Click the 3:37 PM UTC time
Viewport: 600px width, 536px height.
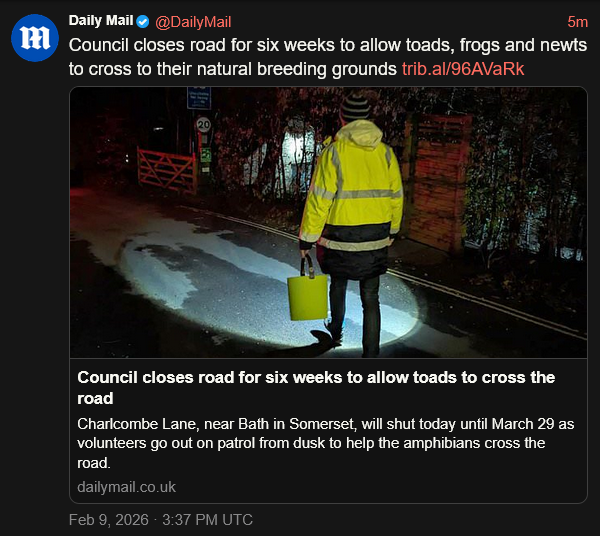tap(207, 520)
